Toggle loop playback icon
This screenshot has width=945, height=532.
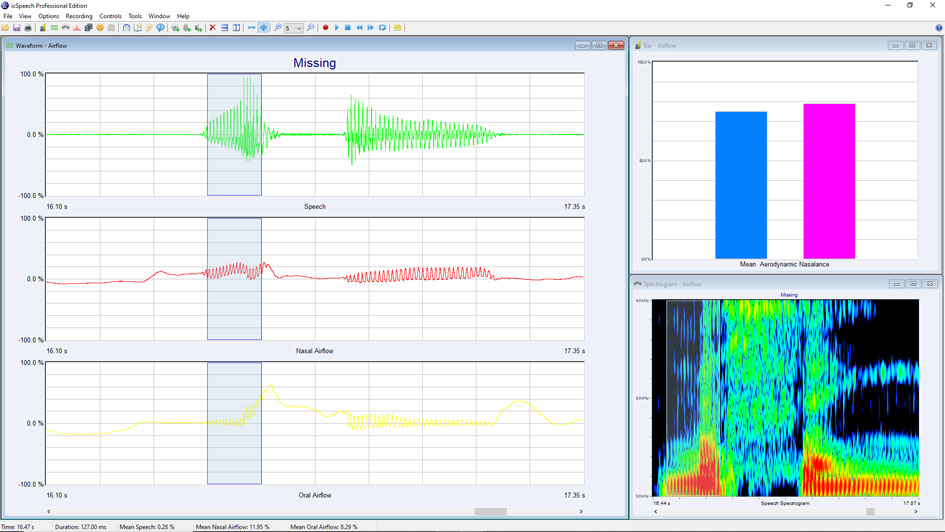coord(382,28)
